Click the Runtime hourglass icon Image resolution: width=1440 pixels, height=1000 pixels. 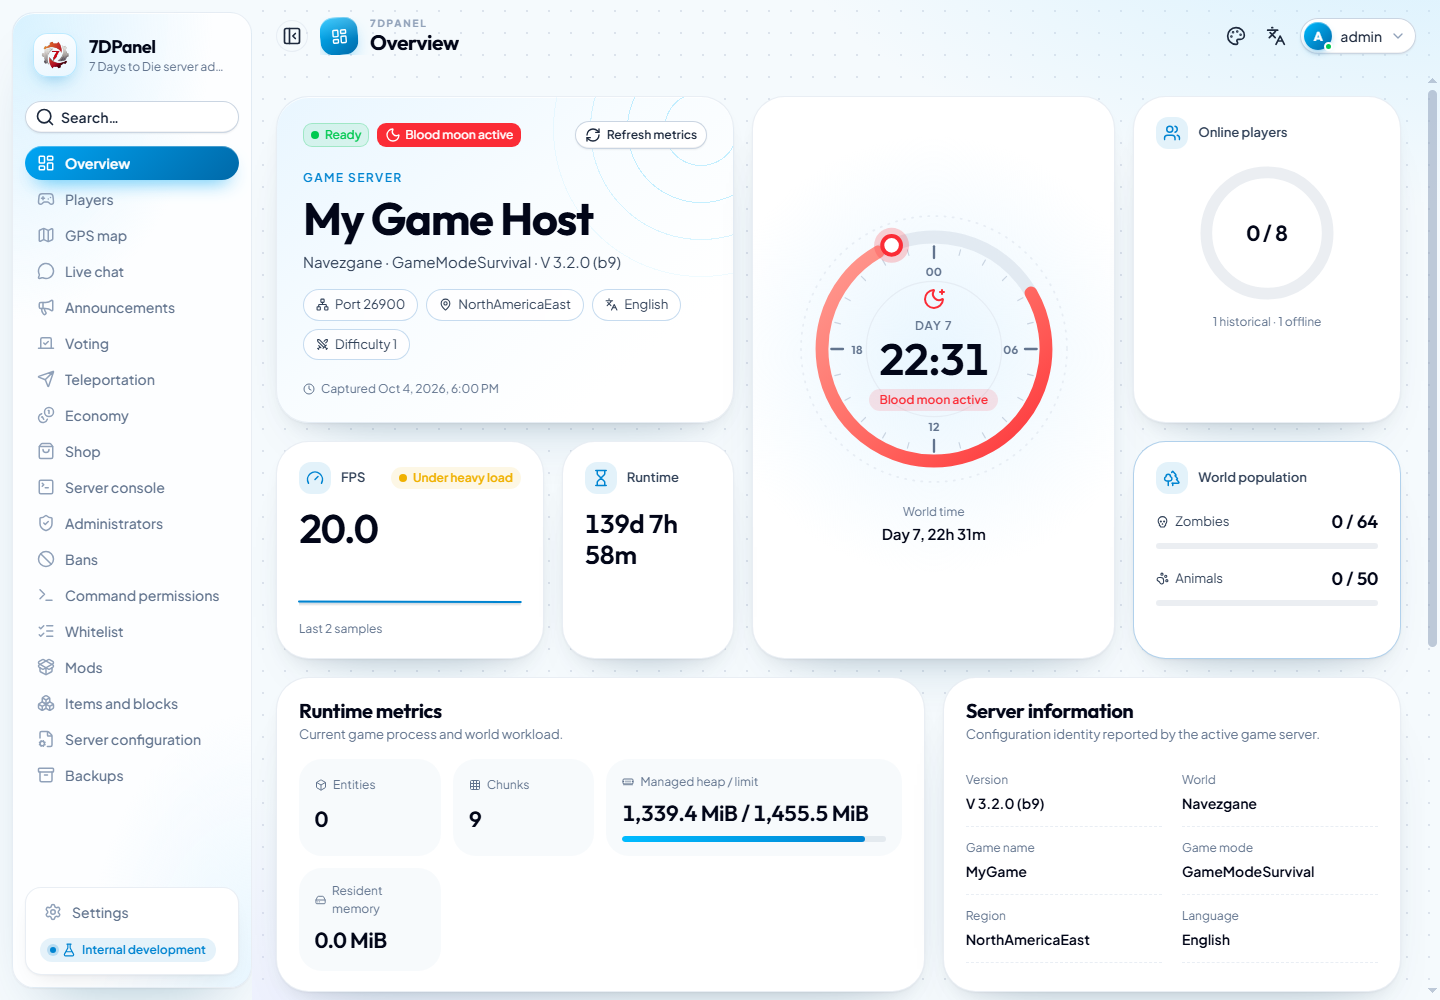tap(601, 478)
